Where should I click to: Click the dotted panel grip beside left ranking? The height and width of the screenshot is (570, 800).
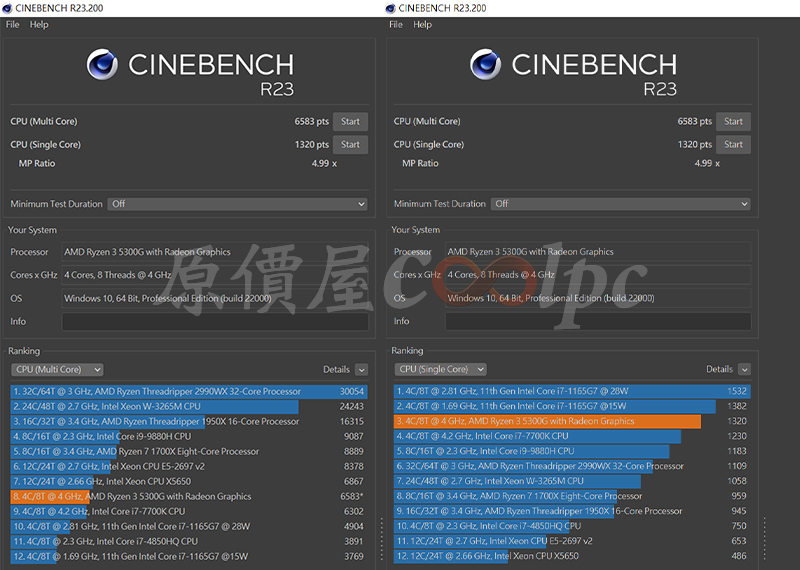[x=382, y=539]
